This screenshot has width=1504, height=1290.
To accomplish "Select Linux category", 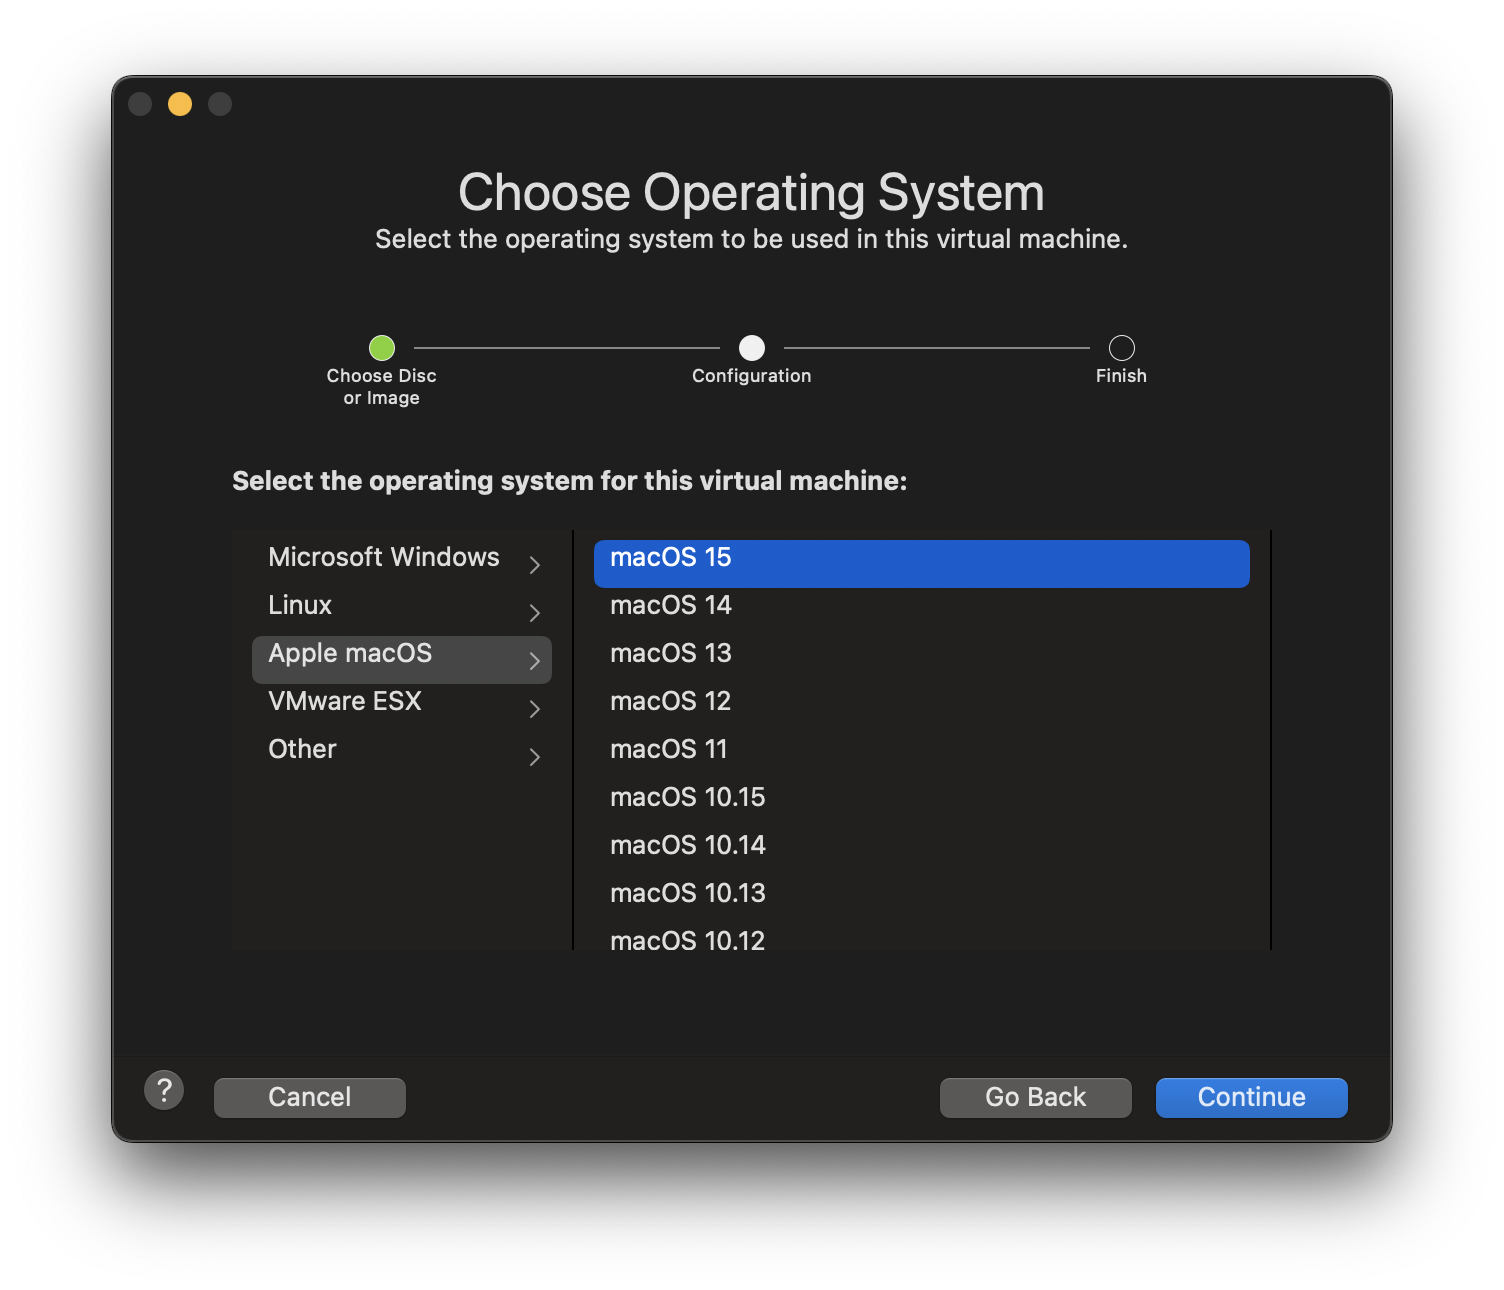I will pyautogui.click(x=402, y=611).
